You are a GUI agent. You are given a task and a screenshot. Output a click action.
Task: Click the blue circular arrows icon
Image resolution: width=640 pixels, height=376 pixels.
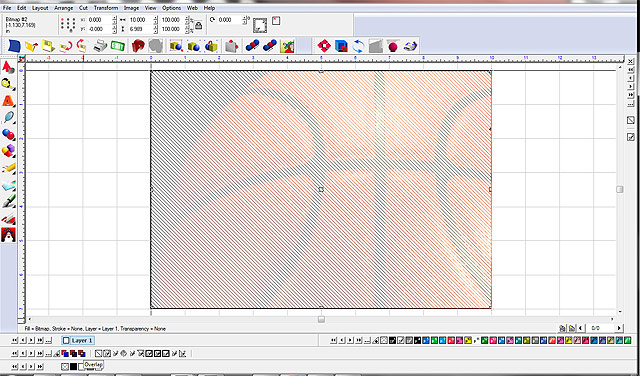pos(358,46)
